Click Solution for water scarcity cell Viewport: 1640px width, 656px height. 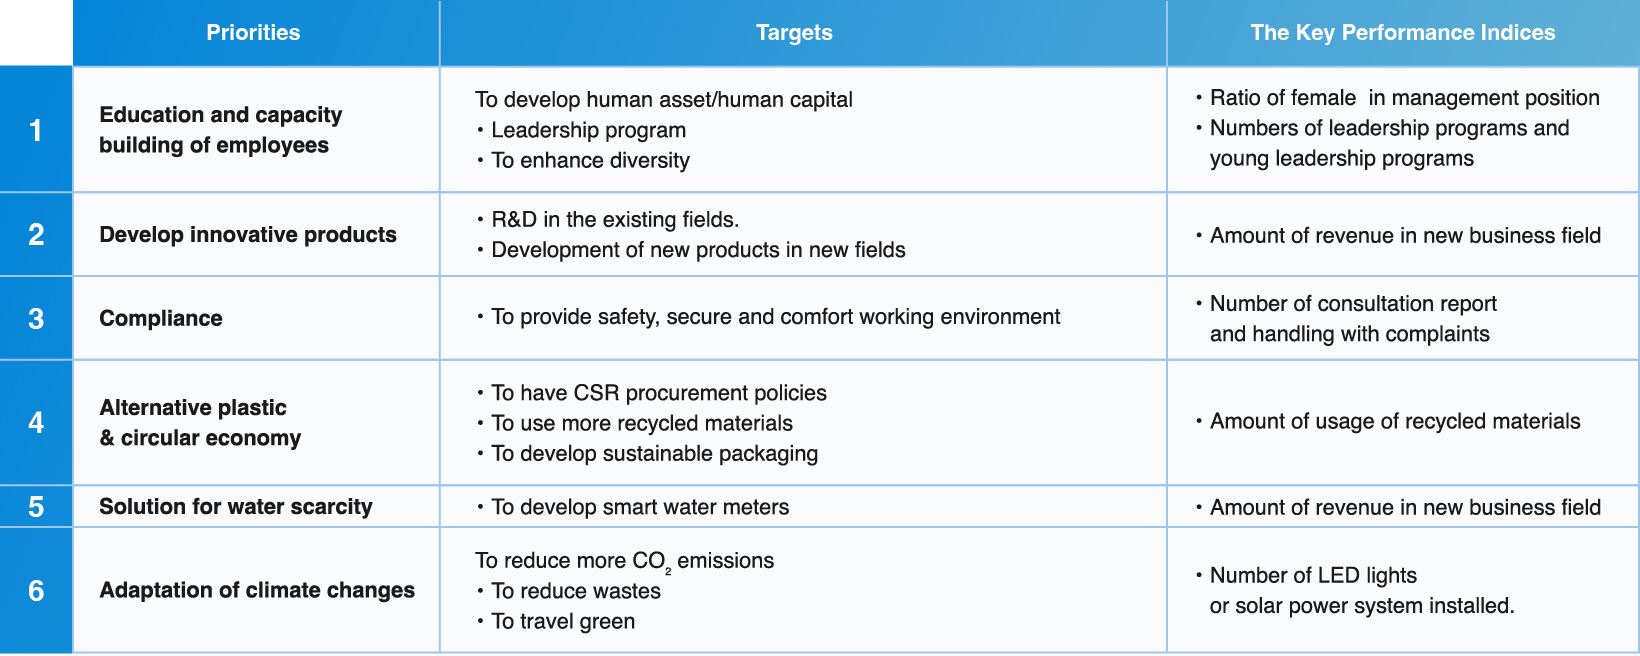click(x=236, y=507)
